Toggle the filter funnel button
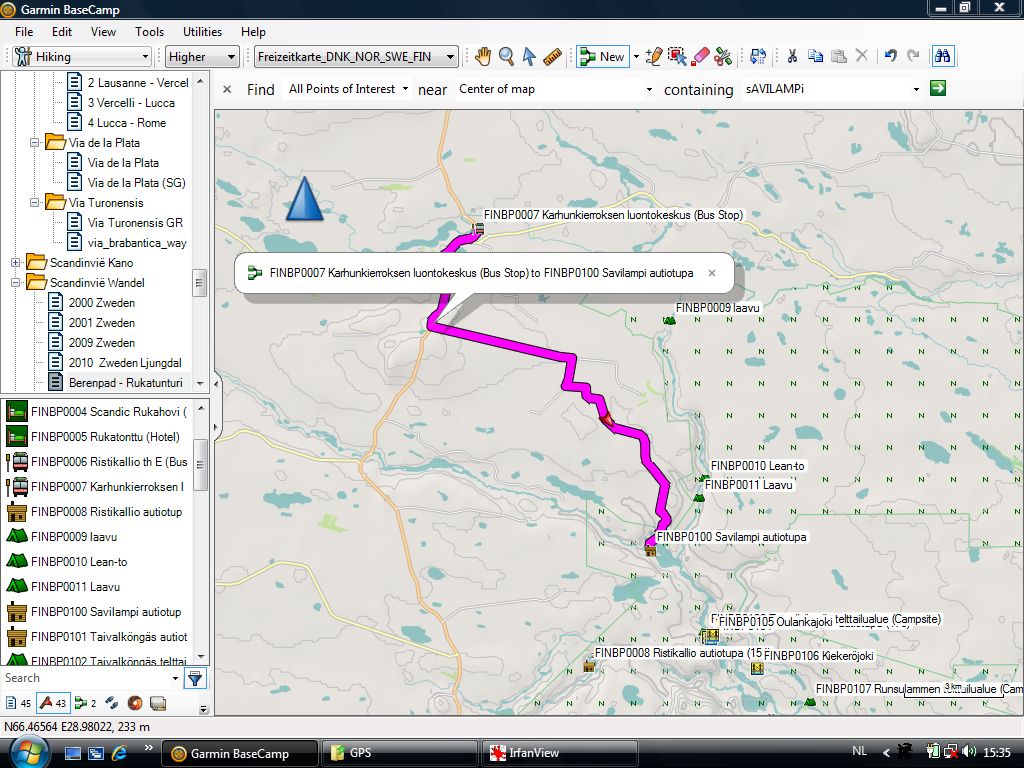 [195, 678]
